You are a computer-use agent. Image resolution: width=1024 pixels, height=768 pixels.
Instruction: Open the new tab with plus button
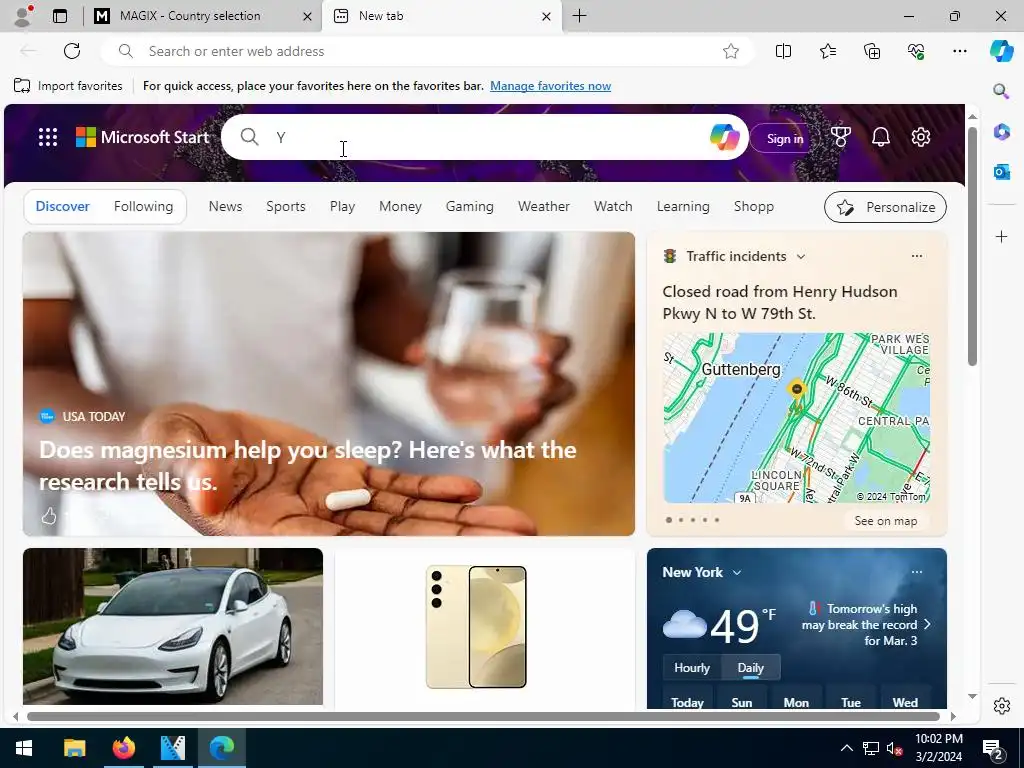point(579,16)
